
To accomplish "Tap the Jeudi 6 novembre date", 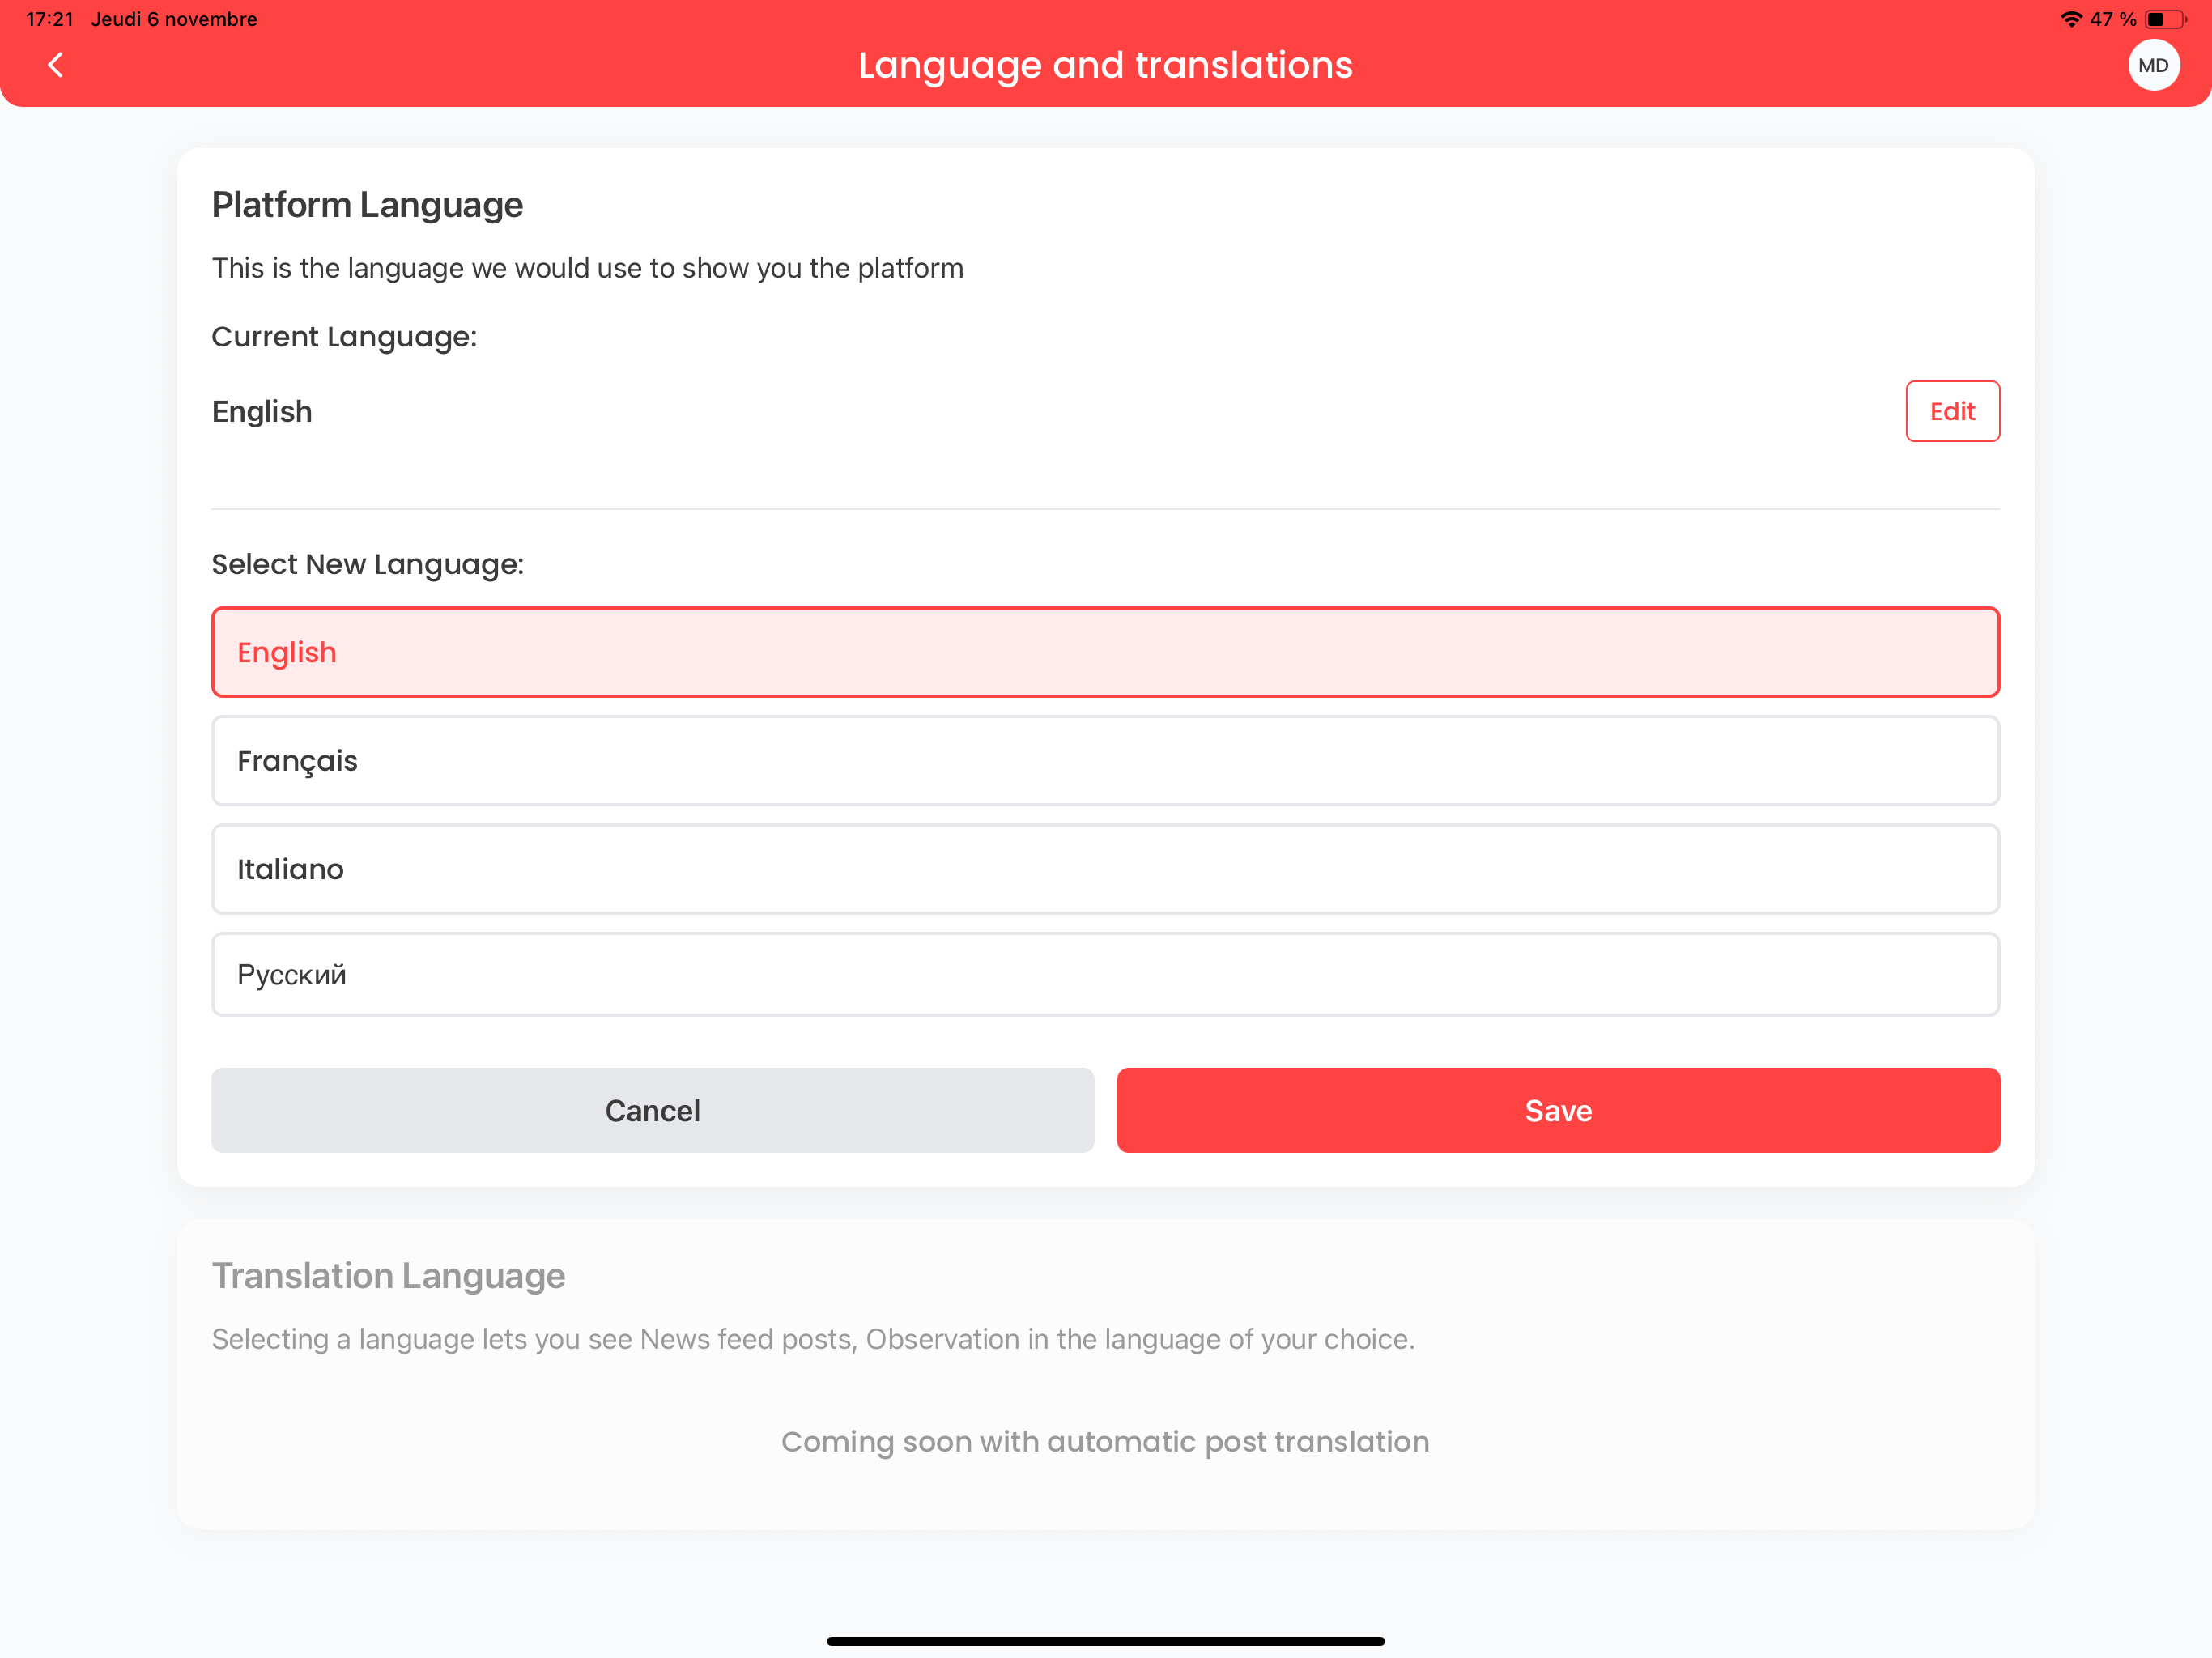I will (x=174, y=19).
